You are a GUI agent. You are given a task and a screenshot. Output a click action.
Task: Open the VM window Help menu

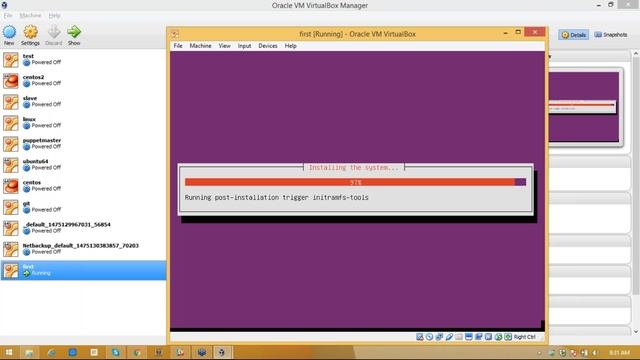point(291,46)
